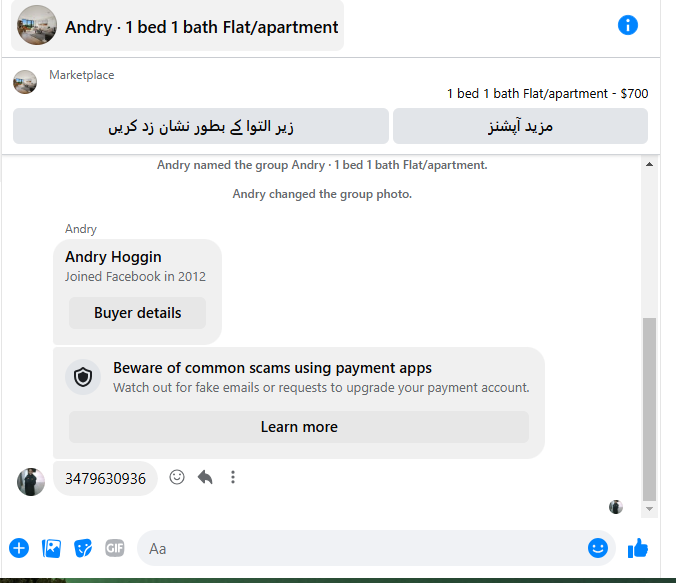
Task: Open more options for the 3479630936 message
Action: pyautogui.click(x=233, y=477)
